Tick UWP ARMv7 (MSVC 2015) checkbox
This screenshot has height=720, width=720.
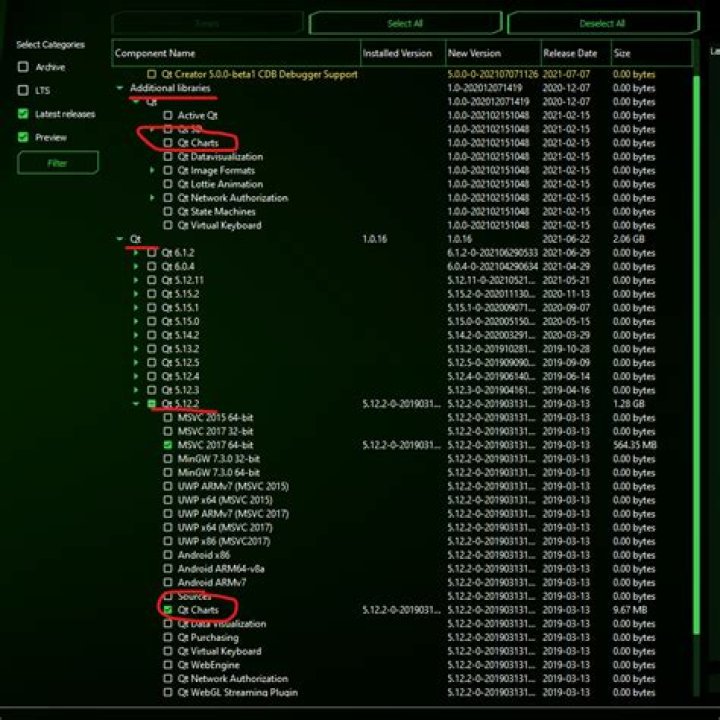click(168, 486)
